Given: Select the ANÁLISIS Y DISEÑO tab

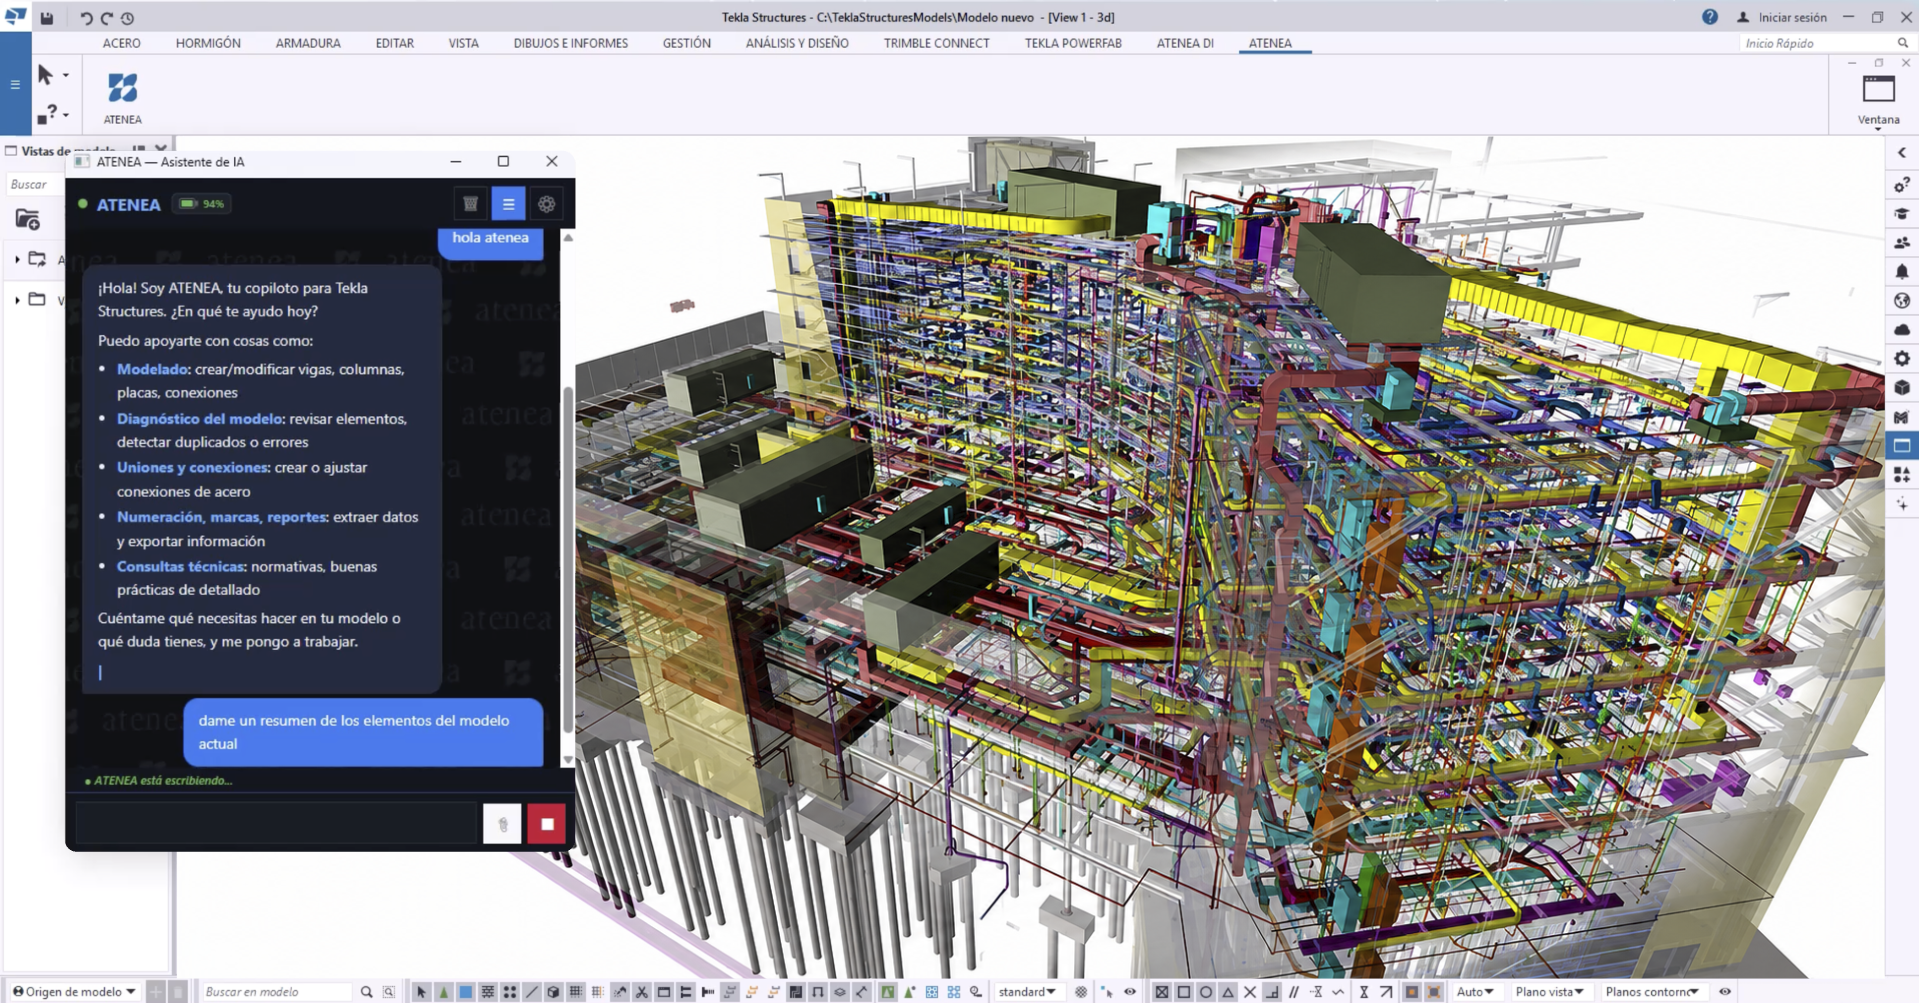Looking at the screenshot, I should 797,43.
